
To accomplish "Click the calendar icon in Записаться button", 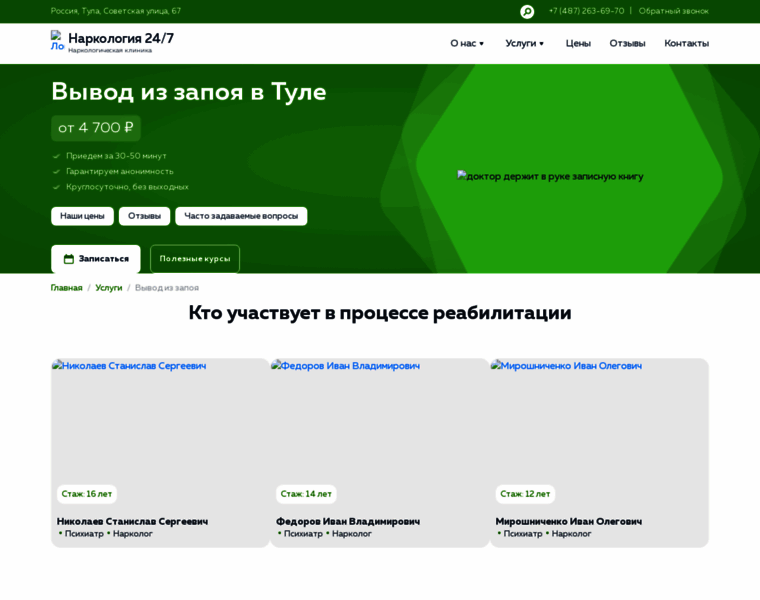I will click(x=69, y=259).
